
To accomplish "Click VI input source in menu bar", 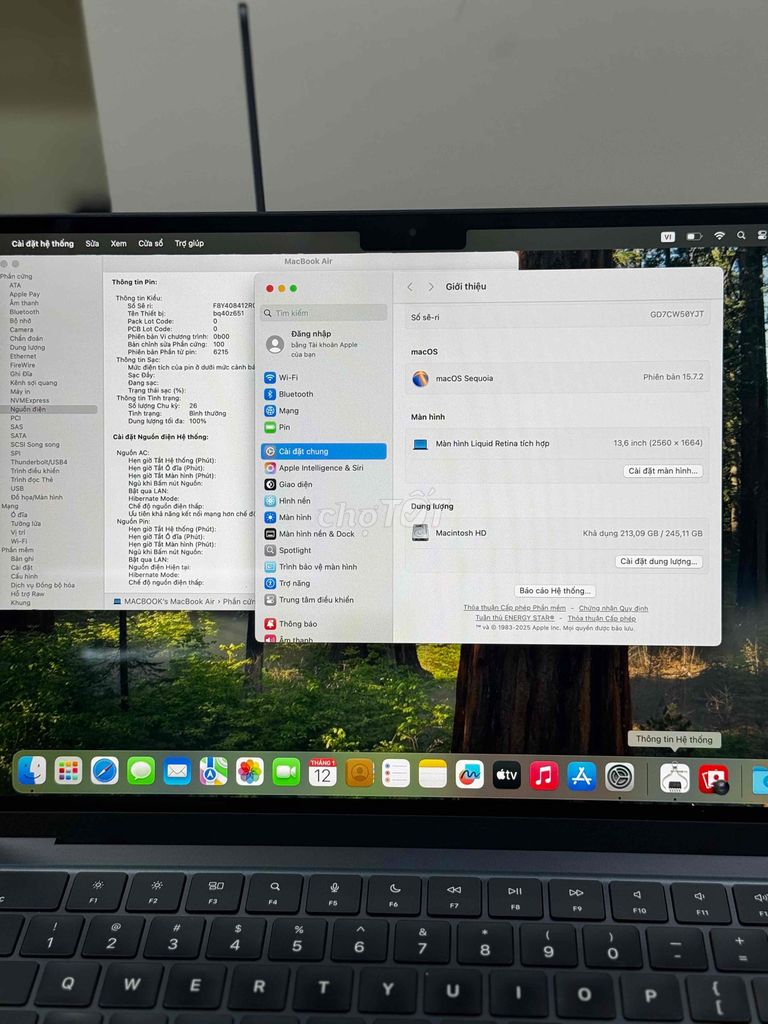I will [667, 237].
